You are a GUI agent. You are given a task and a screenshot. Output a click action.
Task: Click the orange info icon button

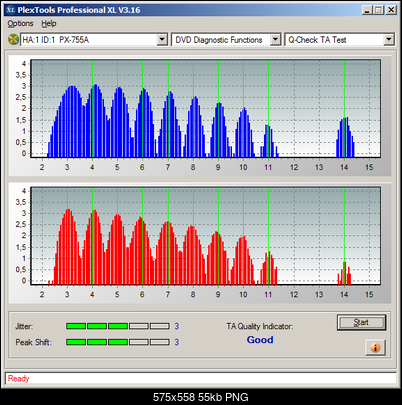[x=375, y=348]
